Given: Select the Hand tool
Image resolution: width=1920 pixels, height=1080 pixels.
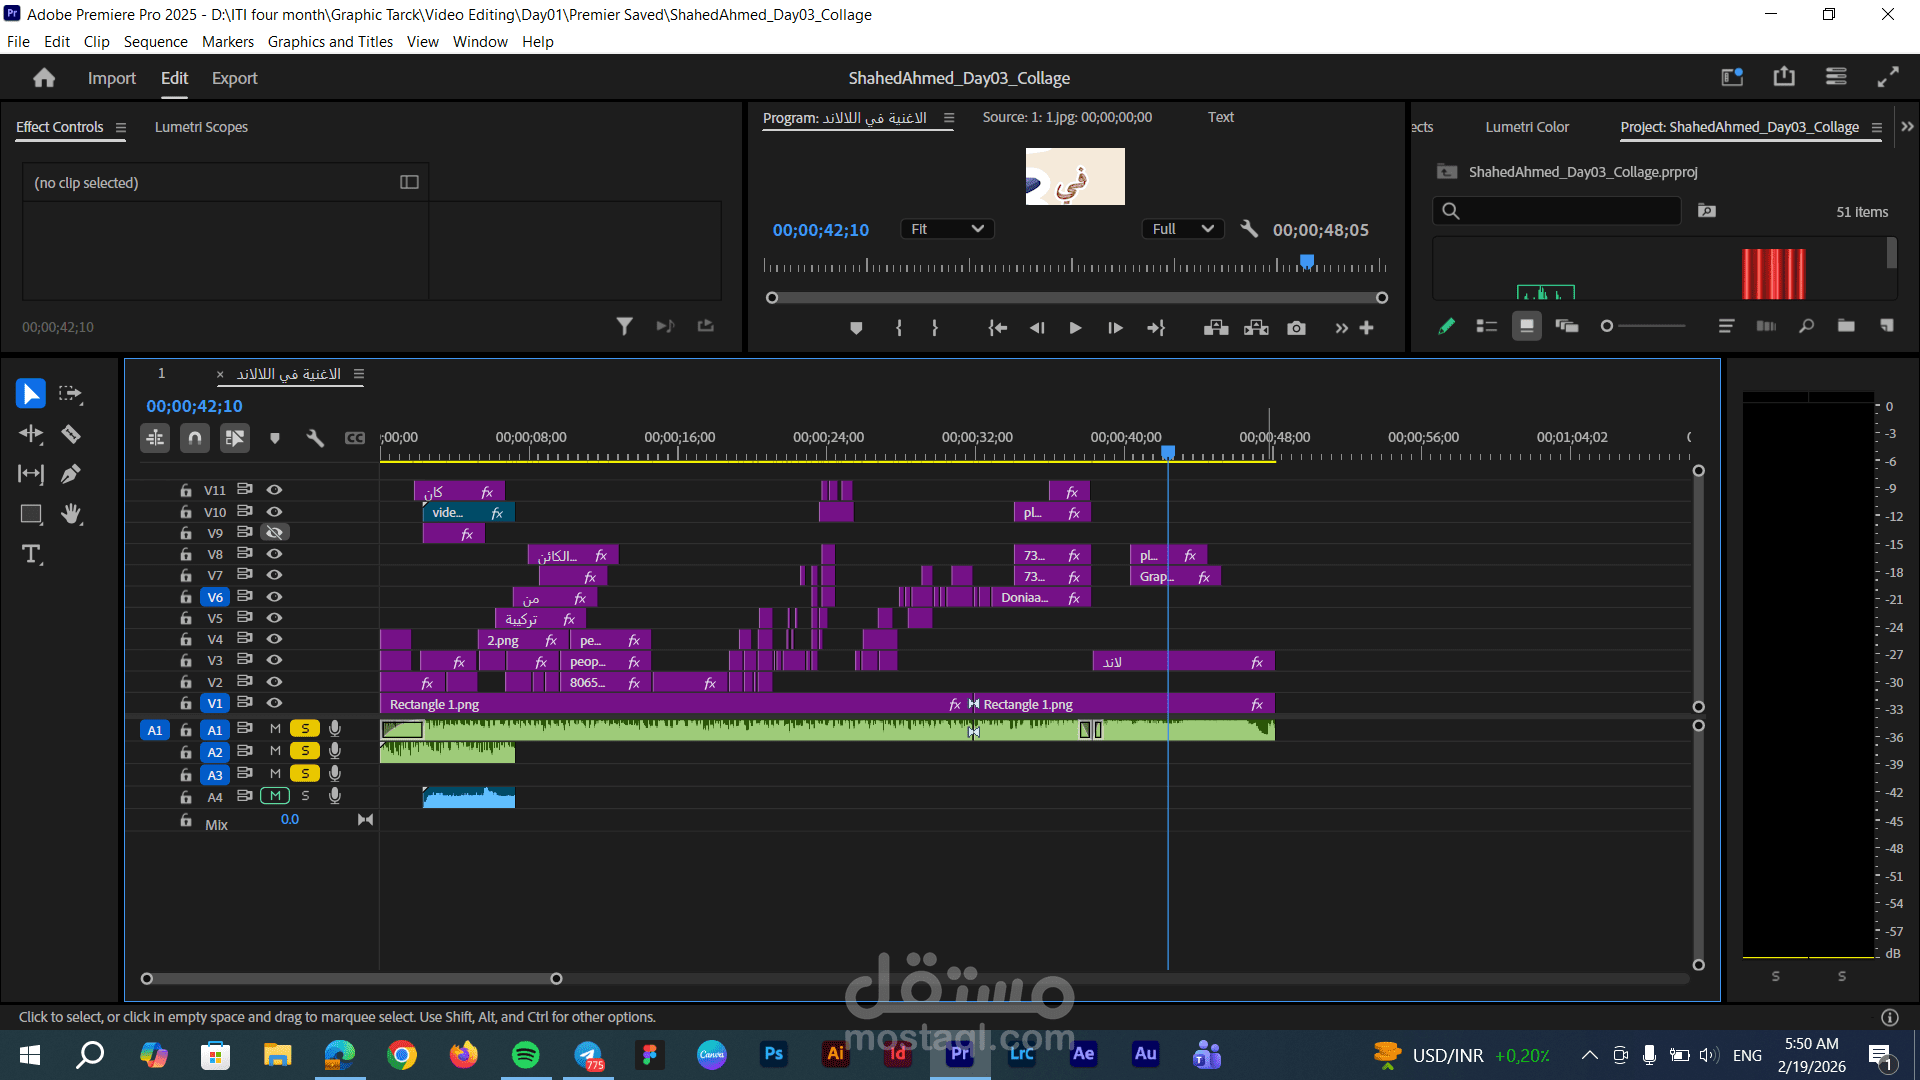Looking at the screenshot, I should pyautogui.click(x=71, y=514).
